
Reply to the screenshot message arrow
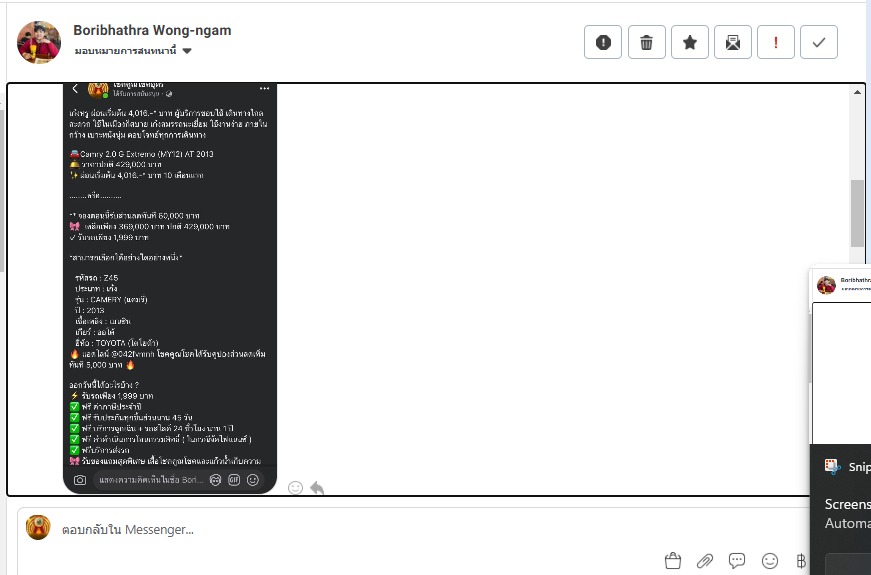317,488
